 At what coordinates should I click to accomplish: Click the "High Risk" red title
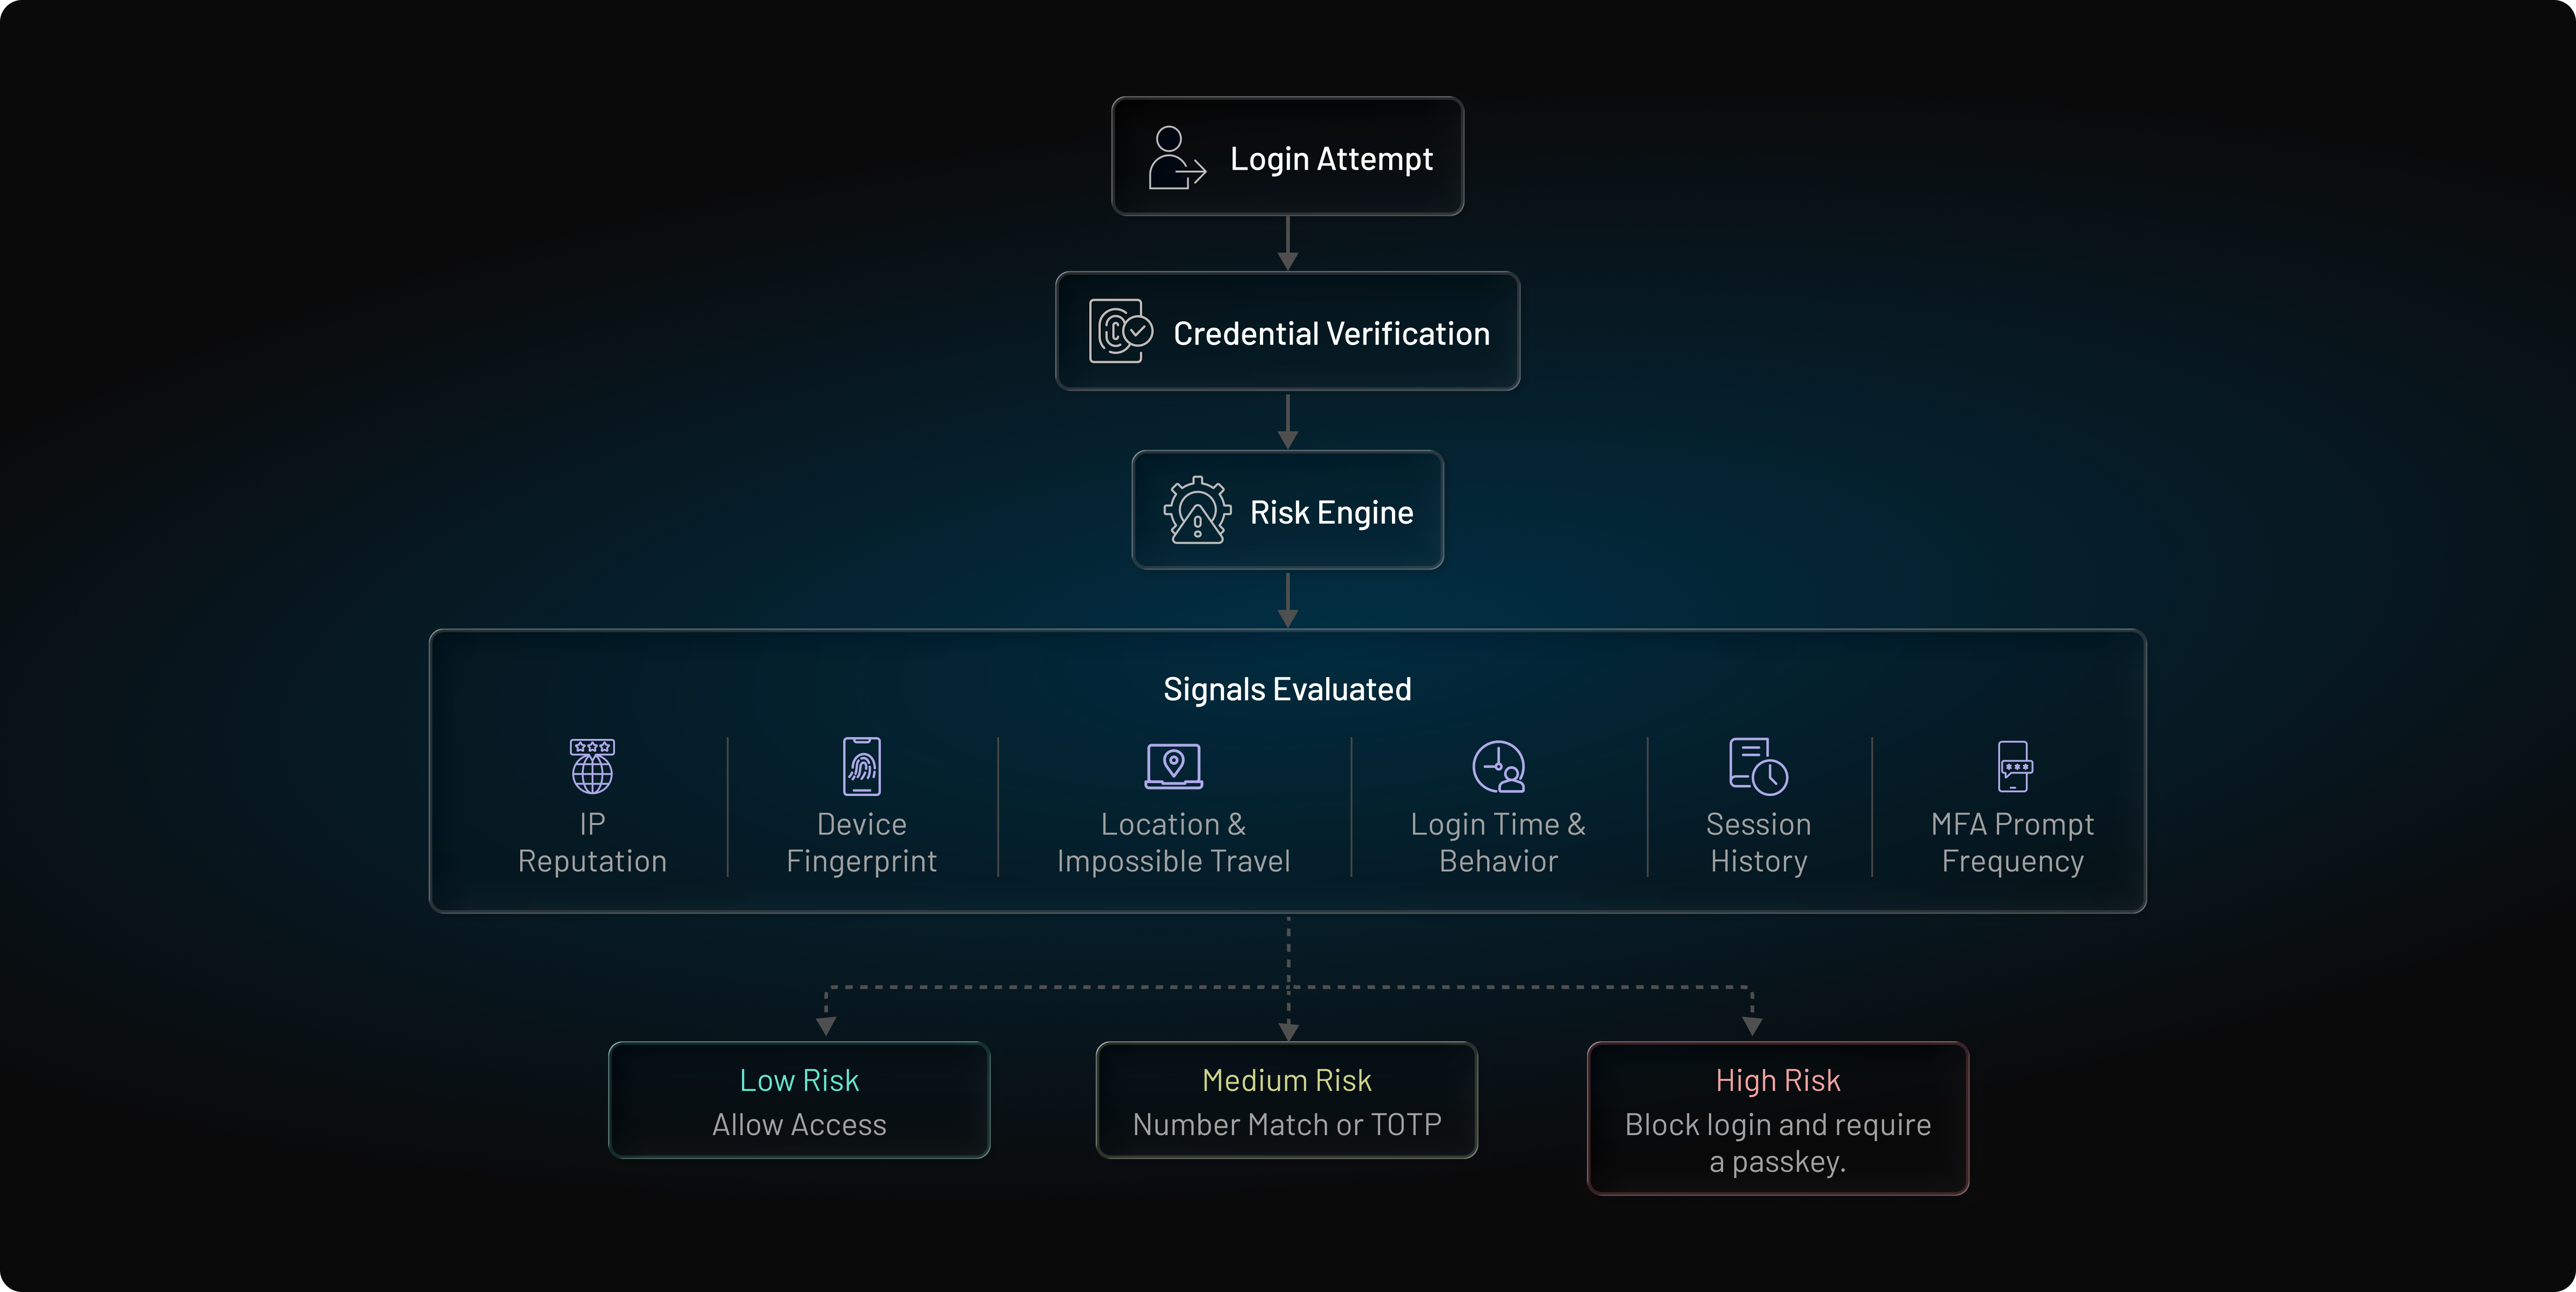click(1778, 1080)
